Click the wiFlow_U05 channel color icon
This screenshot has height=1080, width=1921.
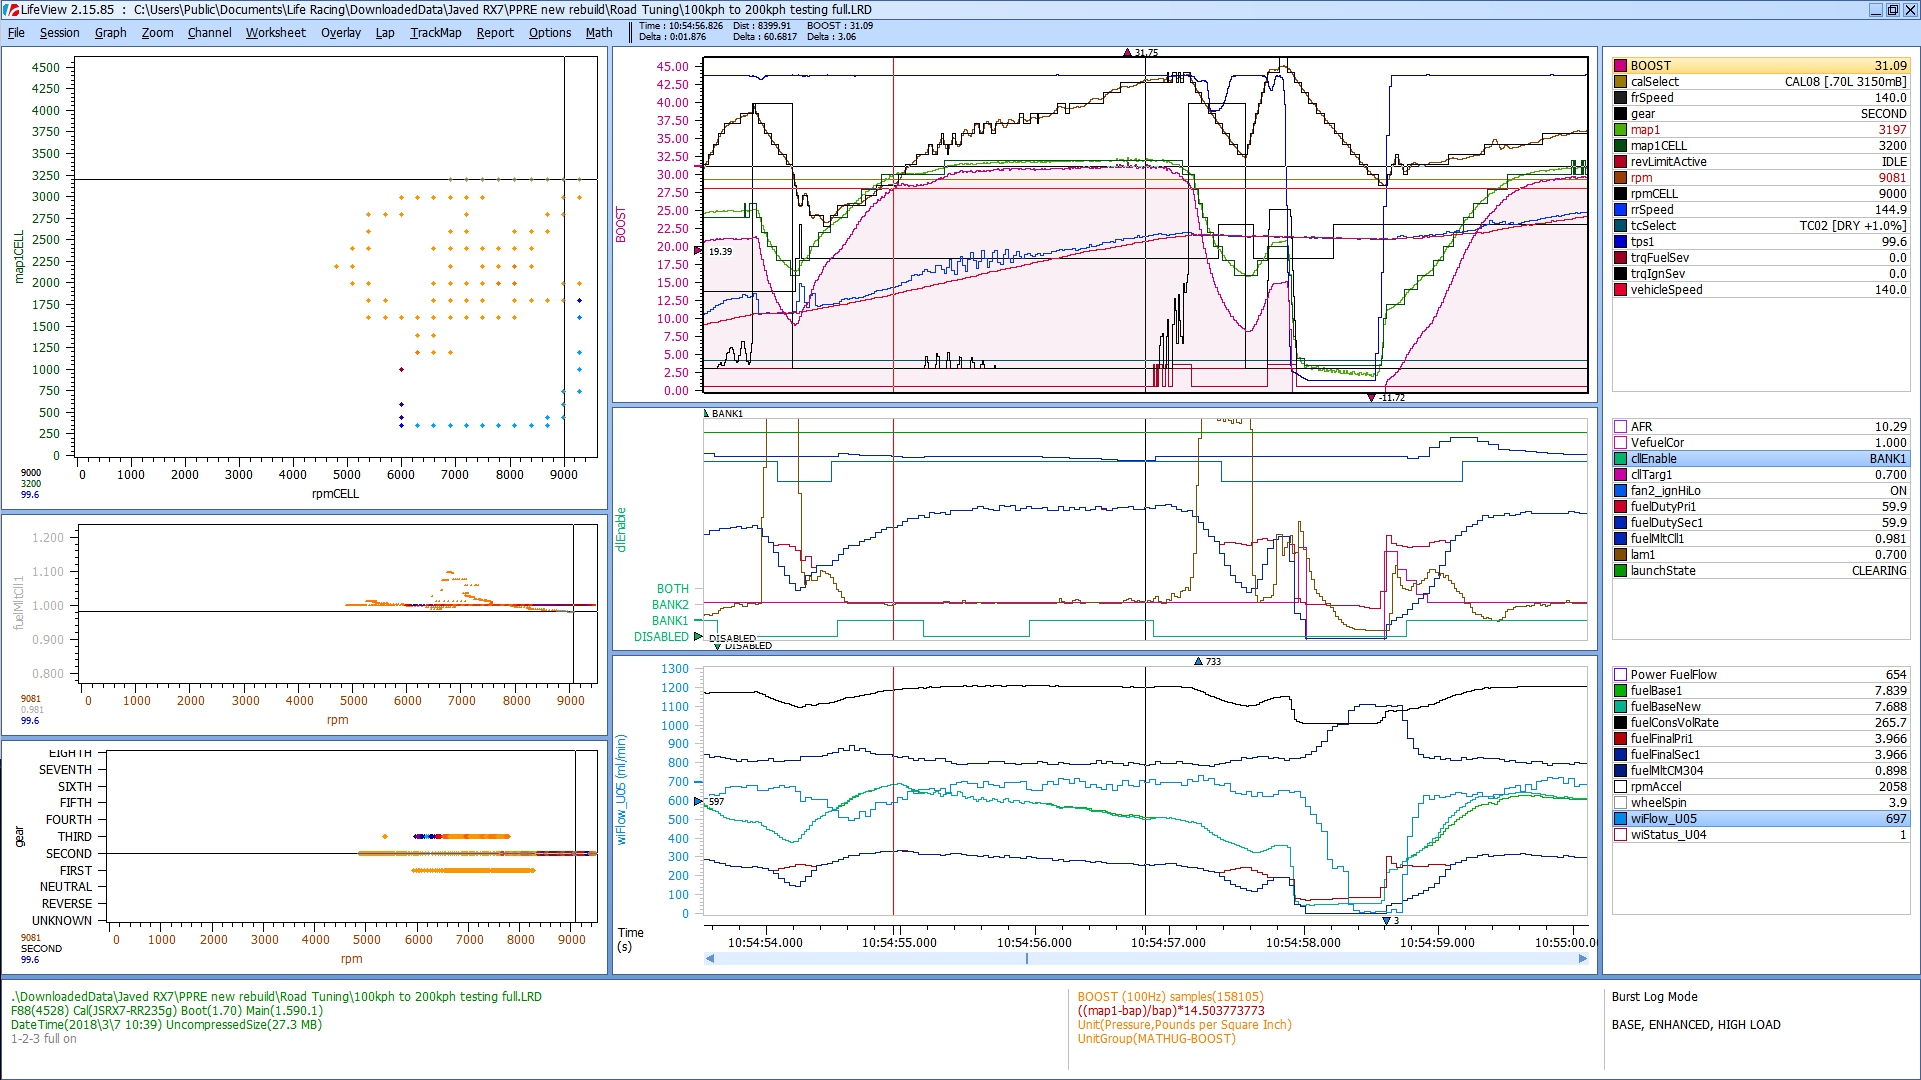1620,819
